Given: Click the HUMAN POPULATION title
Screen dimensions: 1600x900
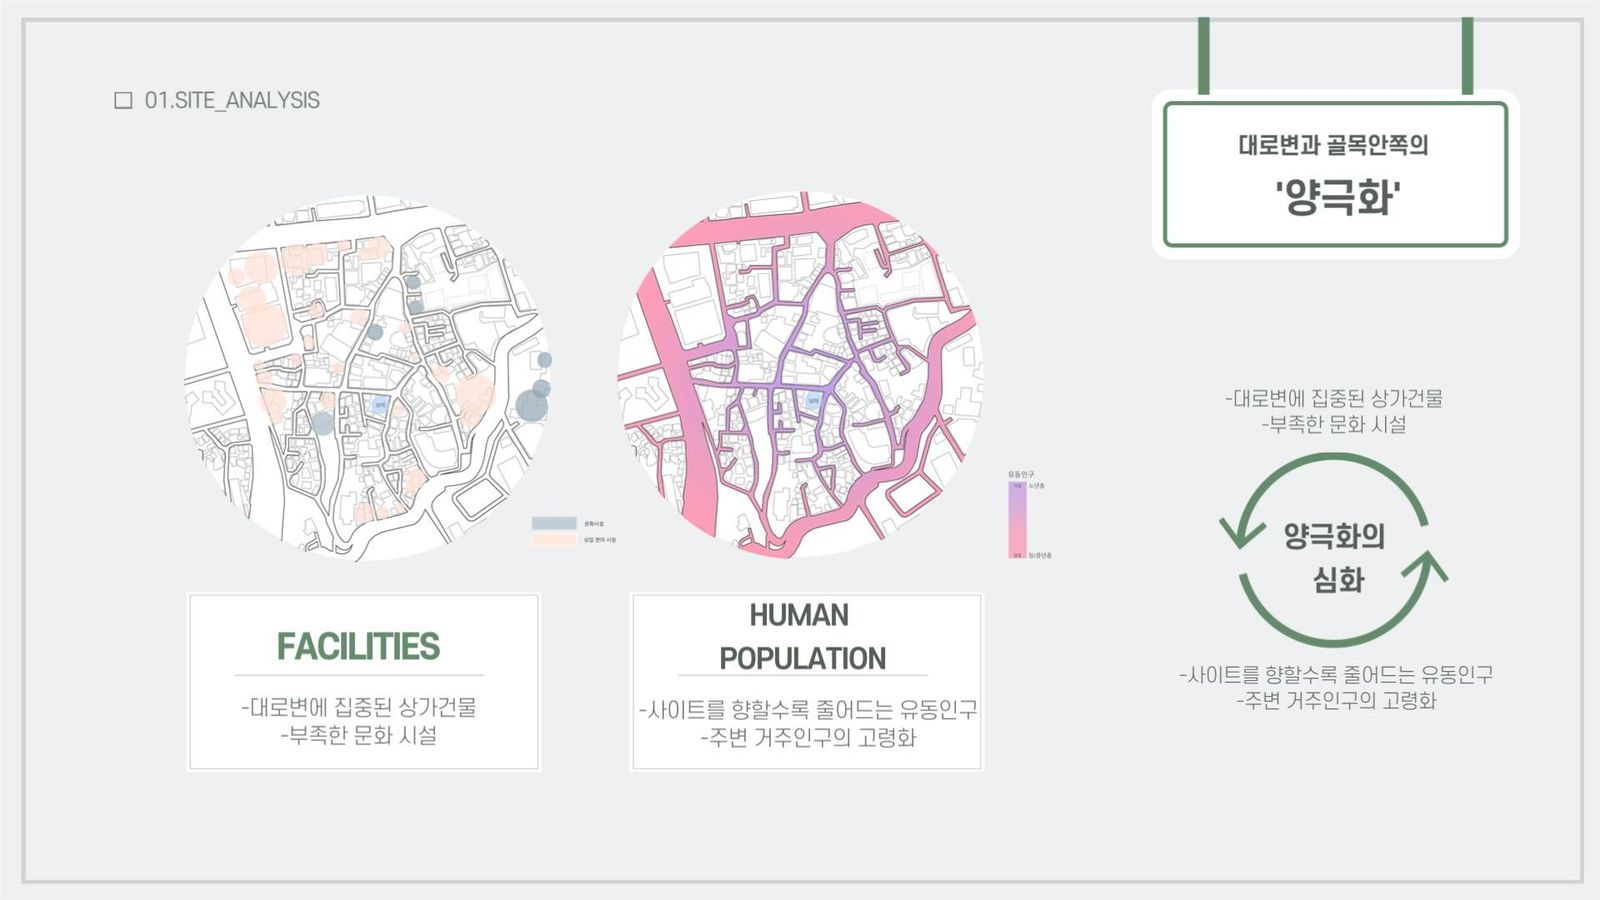Looking at the screenshot, I should point(802,636).
